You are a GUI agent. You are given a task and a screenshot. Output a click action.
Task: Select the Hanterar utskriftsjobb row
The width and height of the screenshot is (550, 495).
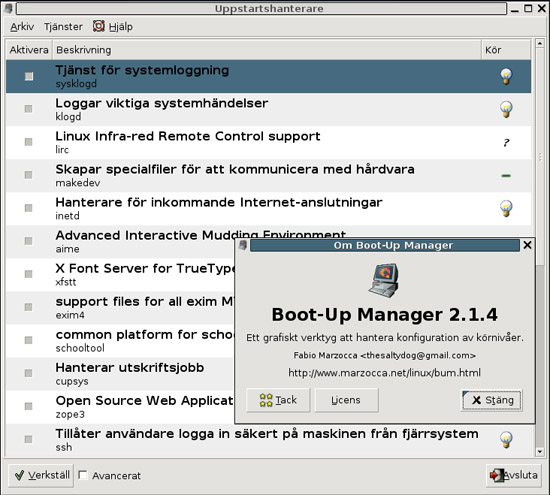pos(120,373)
